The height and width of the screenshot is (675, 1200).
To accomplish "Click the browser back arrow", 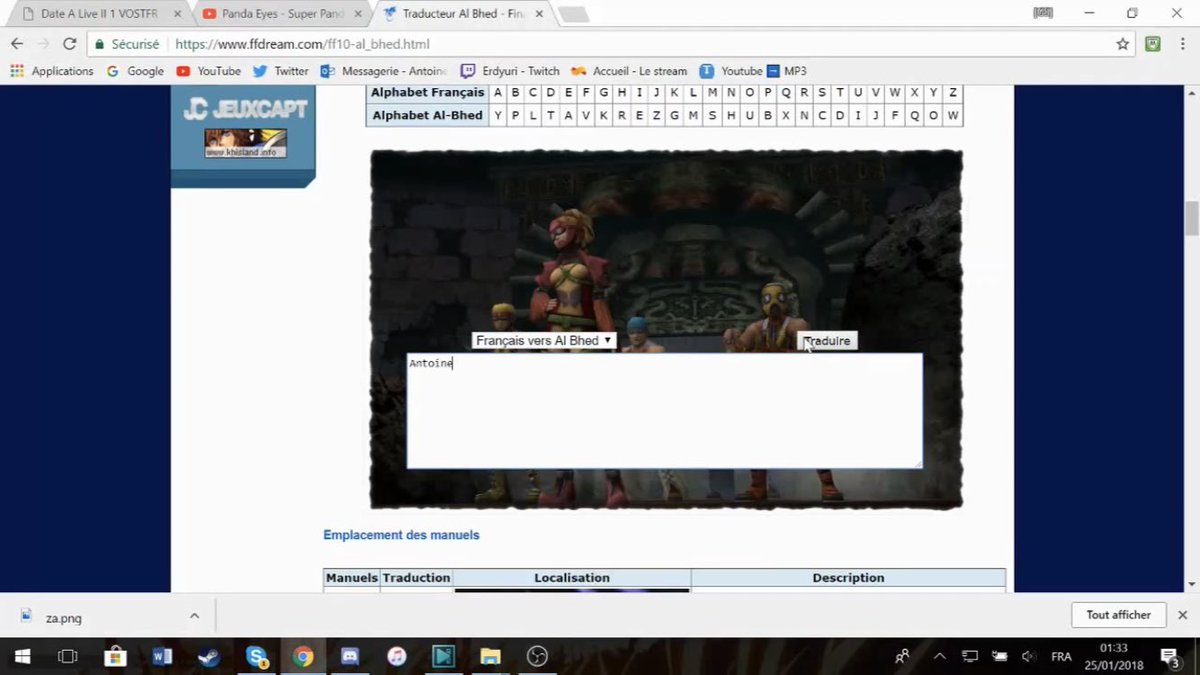I will tap(17, 44).
